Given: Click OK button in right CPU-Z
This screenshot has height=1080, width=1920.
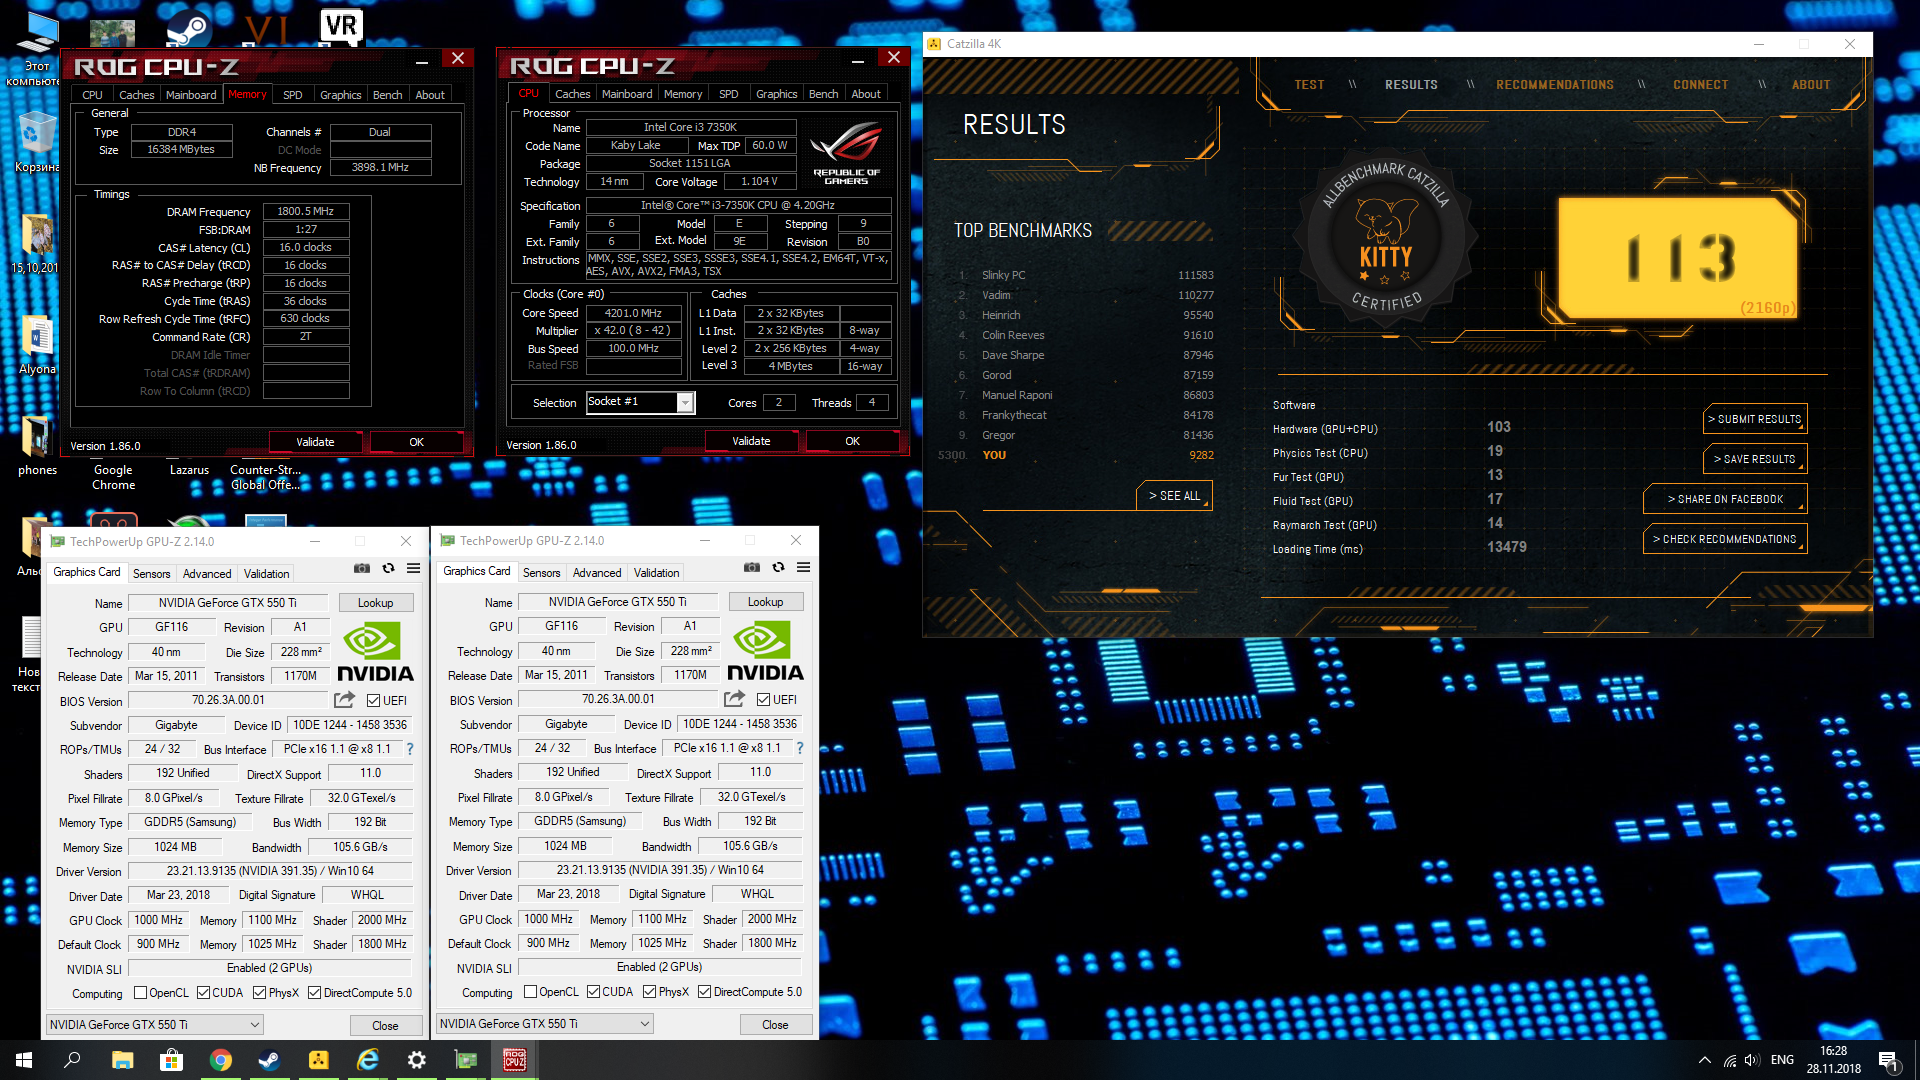Looking at the screenshot, I should tap(852, 441).
